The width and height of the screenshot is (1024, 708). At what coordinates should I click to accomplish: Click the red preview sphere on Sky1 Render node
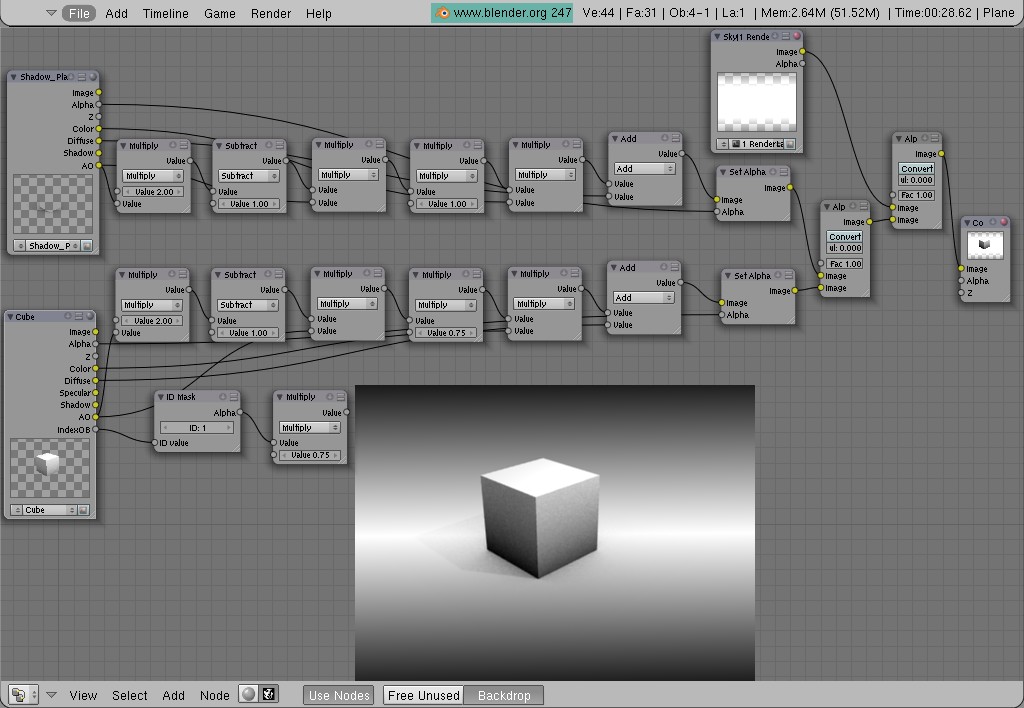pos(797,37)
